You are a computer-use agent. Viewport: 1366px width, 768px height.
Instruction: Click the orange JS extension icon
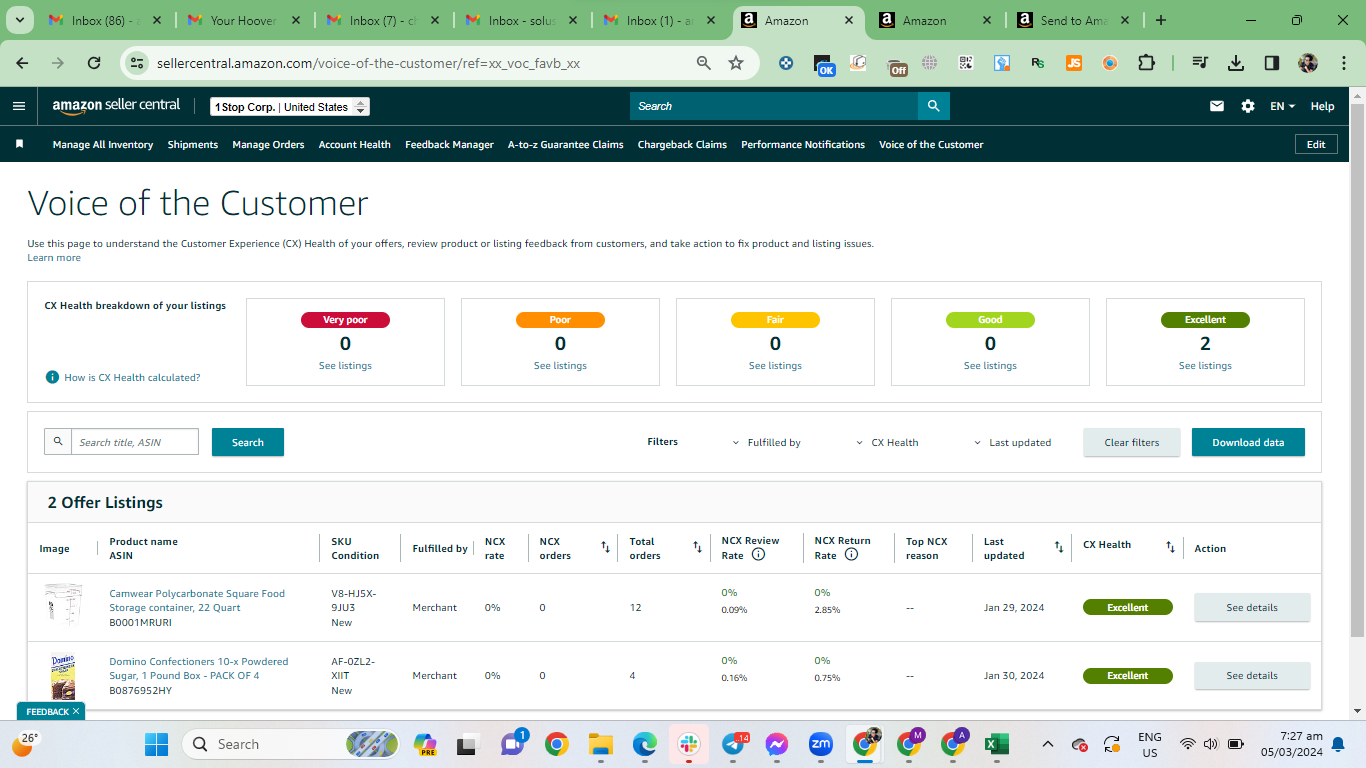[1074, 63]
